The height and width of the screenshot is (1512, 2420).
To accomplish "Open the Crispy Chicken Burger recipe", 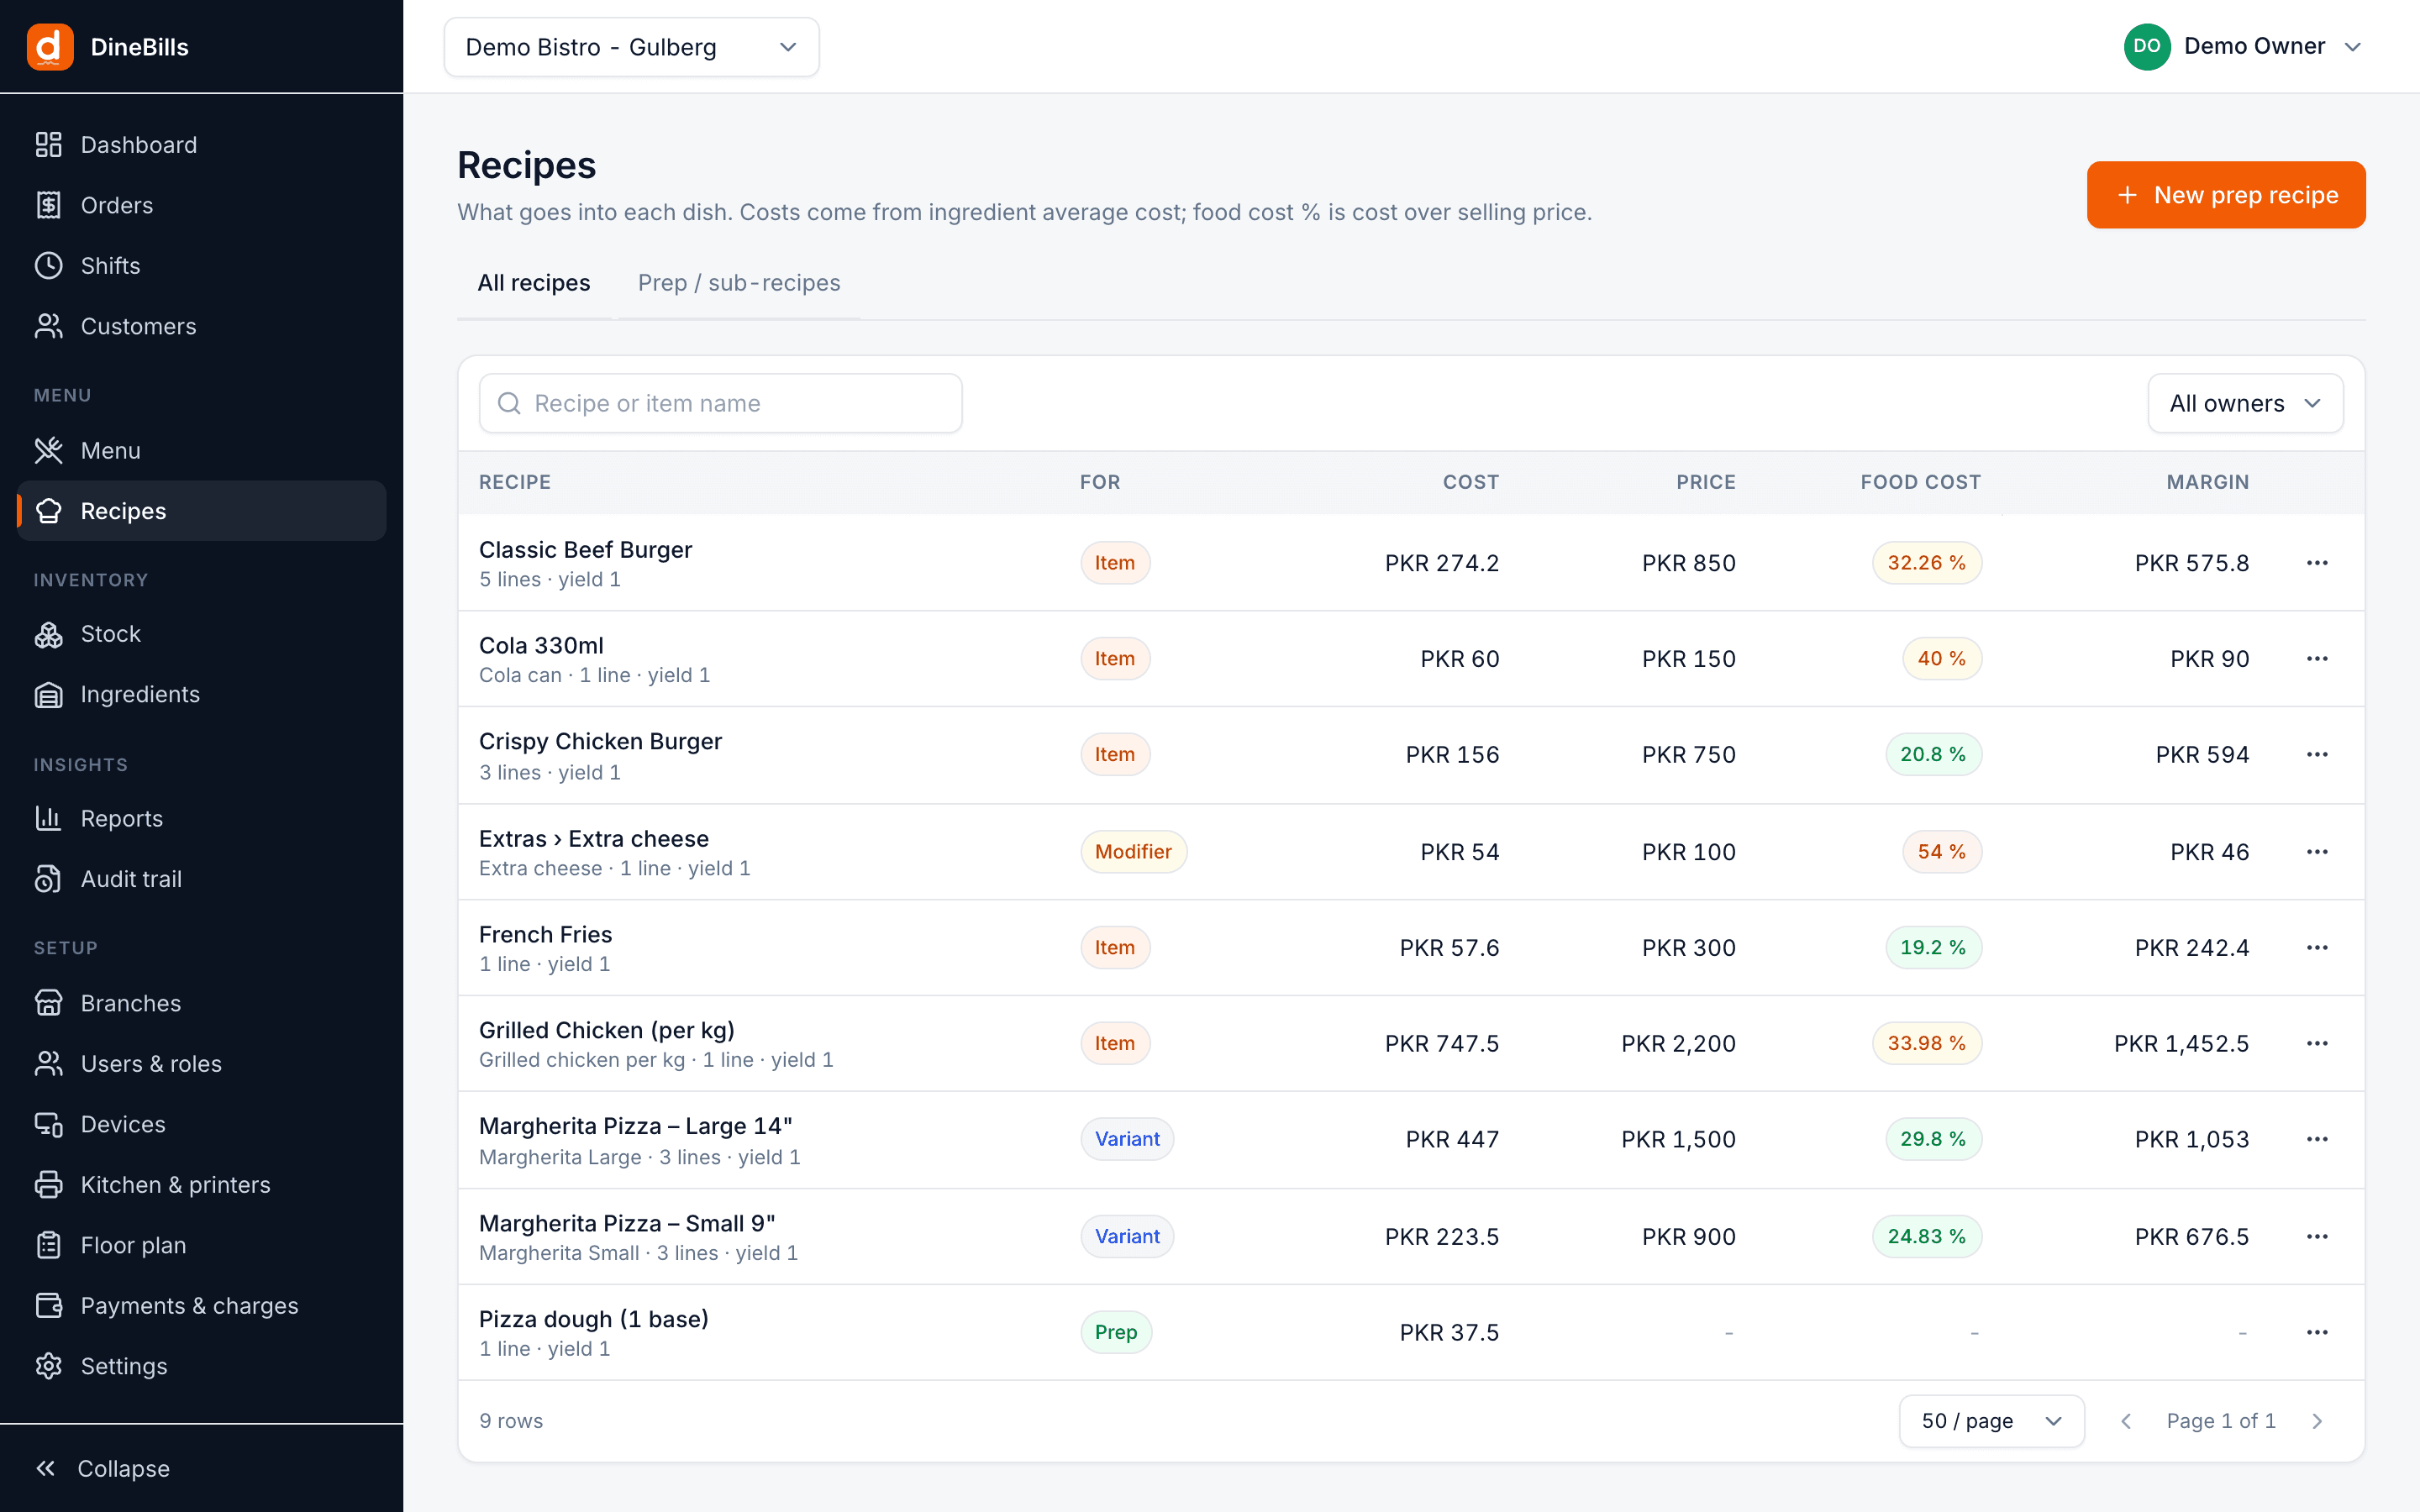I will tap(600, 741).
